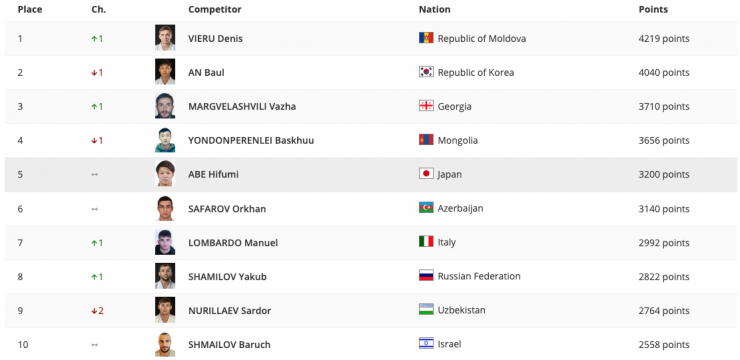Sort table by Points column header
The height and width of the screenshot is (360, 740).
[x=653, y=9]
